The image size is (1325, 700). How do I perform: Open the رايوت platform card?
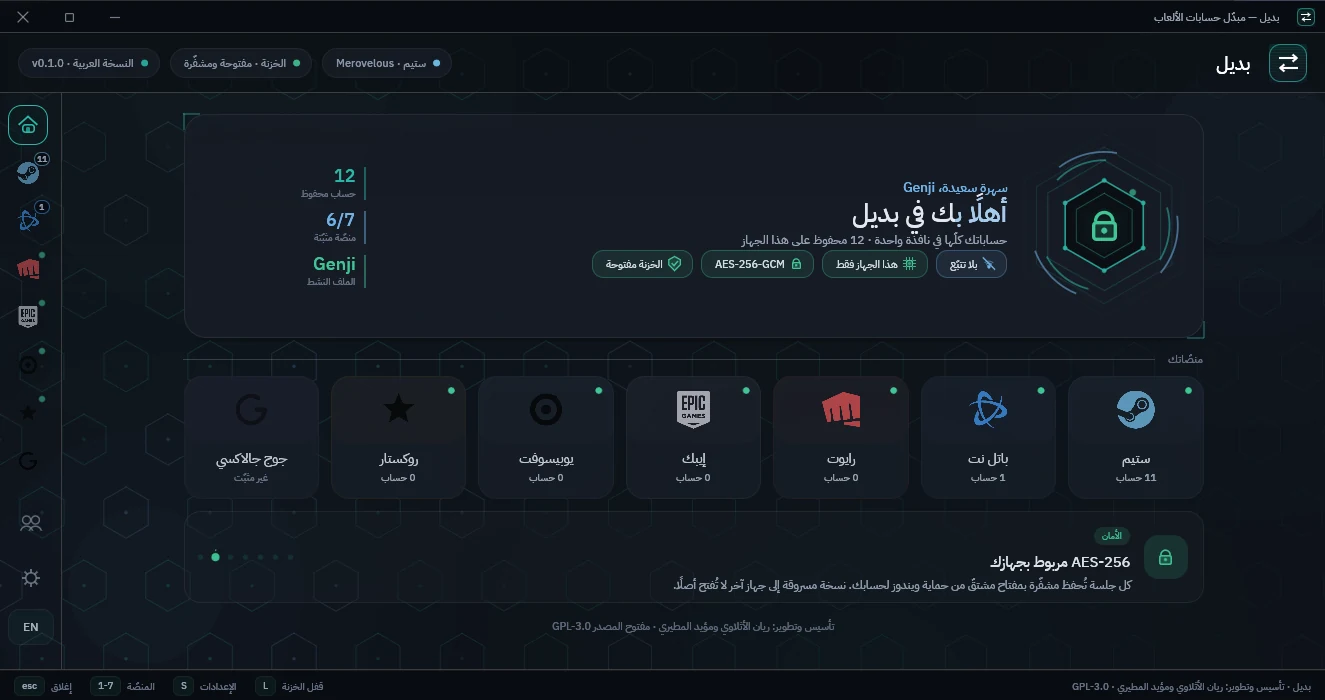tap(841, 437)
